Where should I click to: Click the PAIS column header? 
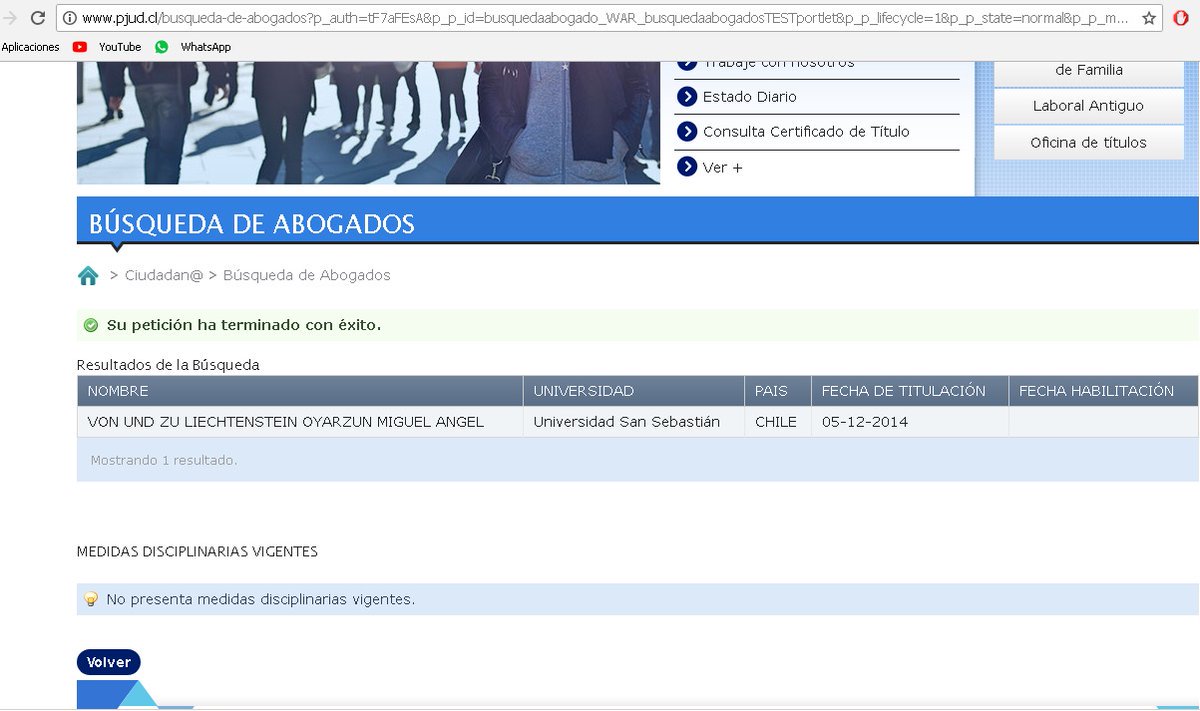point(777,391)
